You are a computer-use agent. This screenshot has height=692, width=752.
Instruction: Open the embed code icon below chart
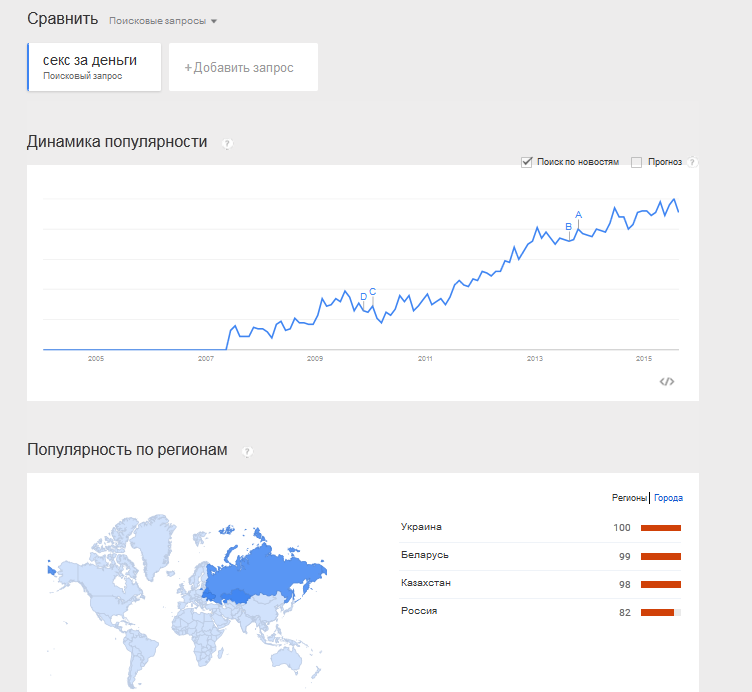667,381
